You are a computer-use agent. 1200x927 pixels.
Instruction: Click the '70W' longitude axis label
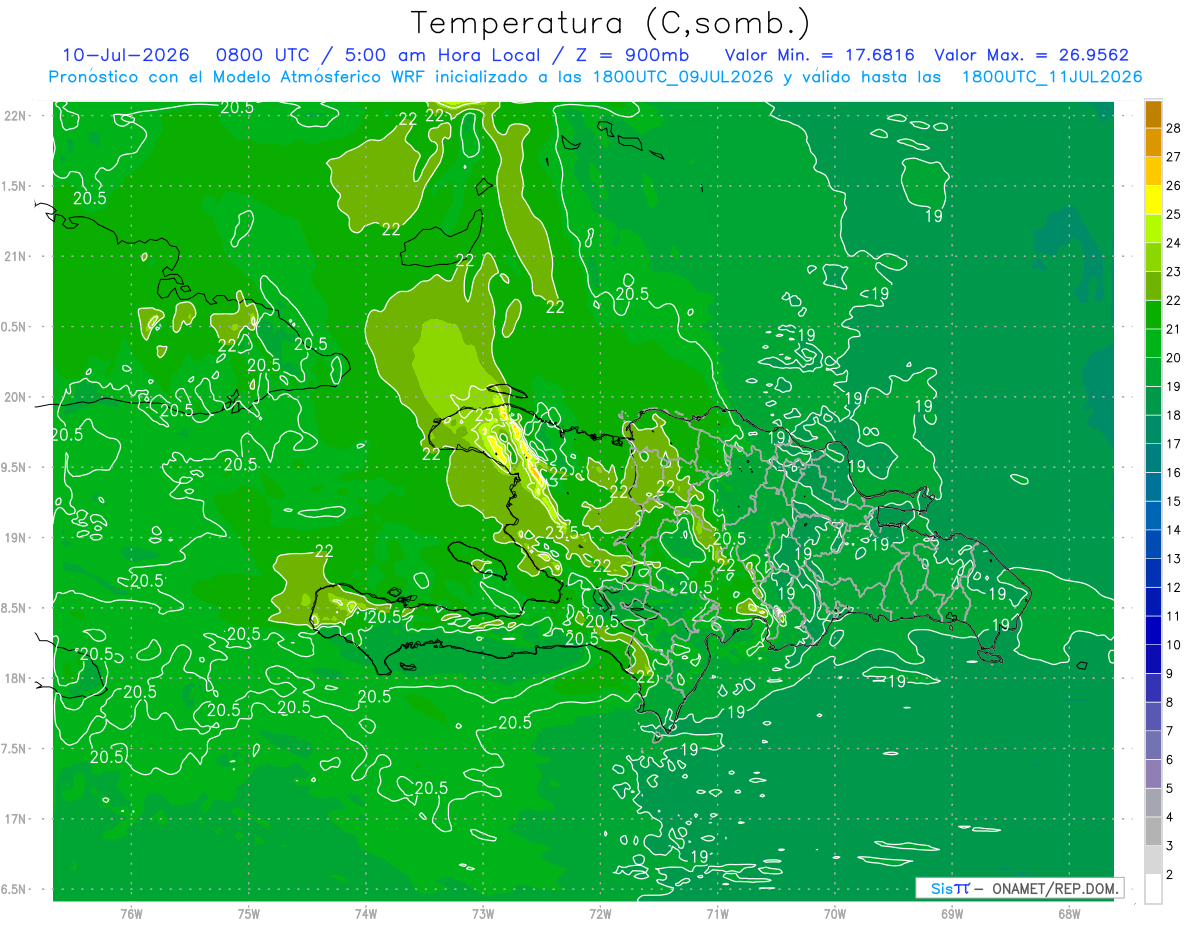(x=835, y=913)
